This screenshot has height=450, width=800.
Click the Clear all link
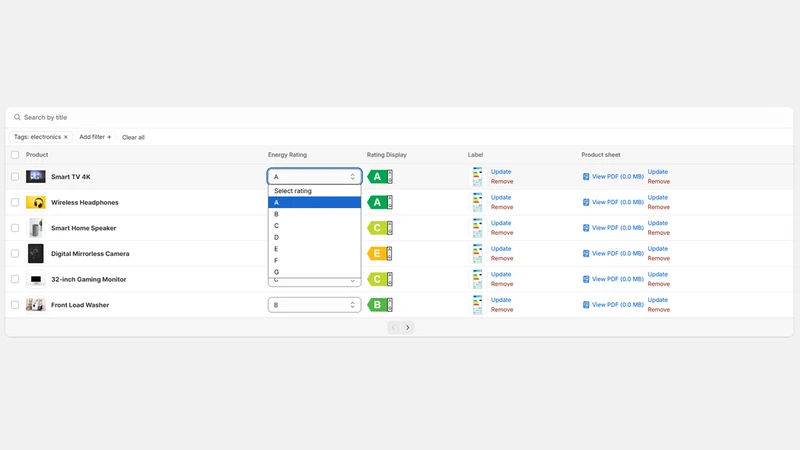[133, 137]
